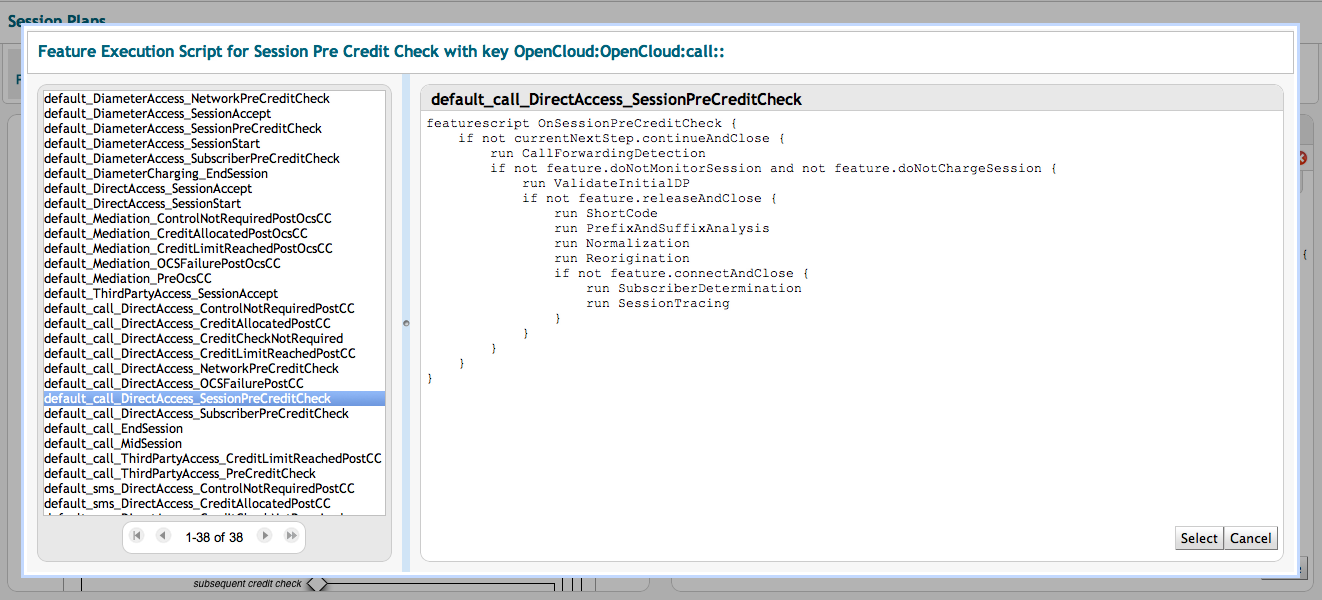This screenshot has width=1322, height=600.
Task: Choose default_sms_DirectAccess_CreditAllocatedPostCC script
Action: [x=187, y=504]
